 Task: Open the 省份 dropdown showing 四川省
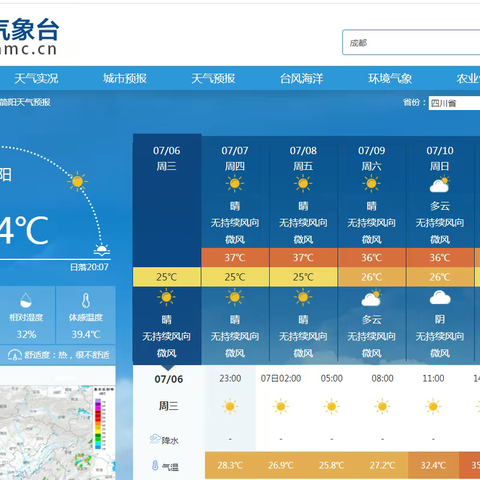point(454,103)
